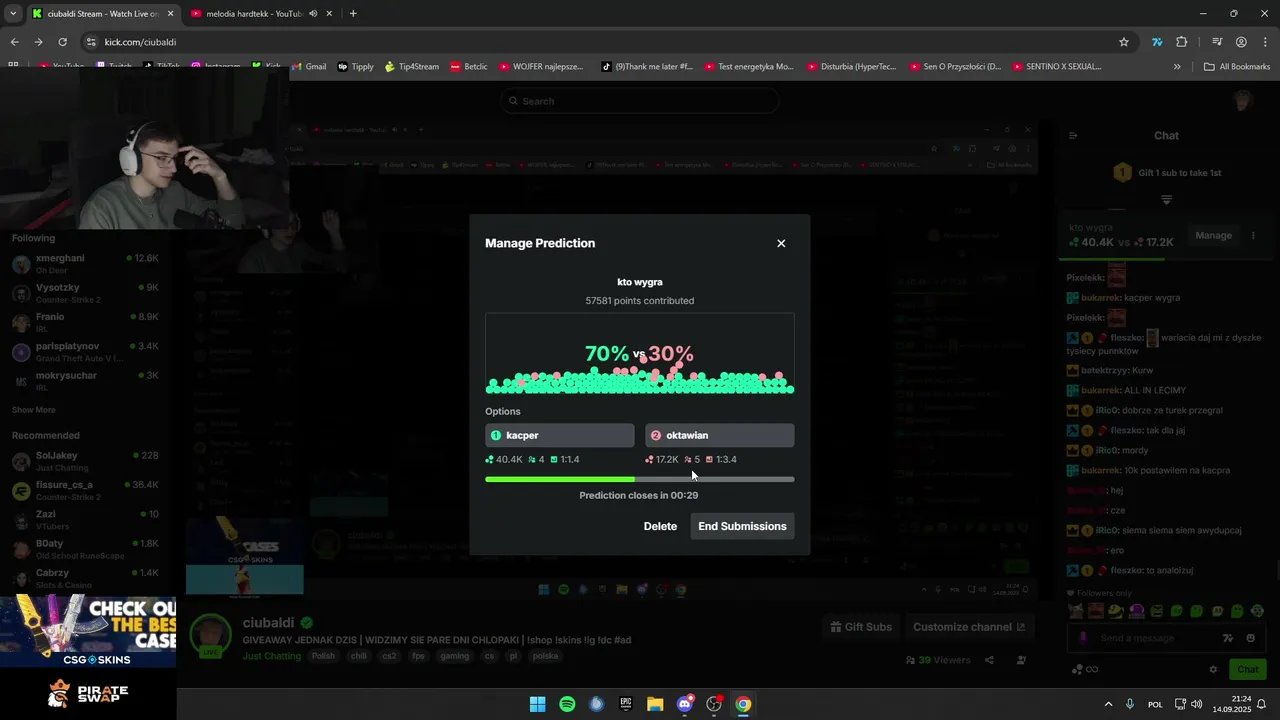Expand Following list with Show More
The width and height of the screenshot is (1280, 720).
(x=34, y=410)
